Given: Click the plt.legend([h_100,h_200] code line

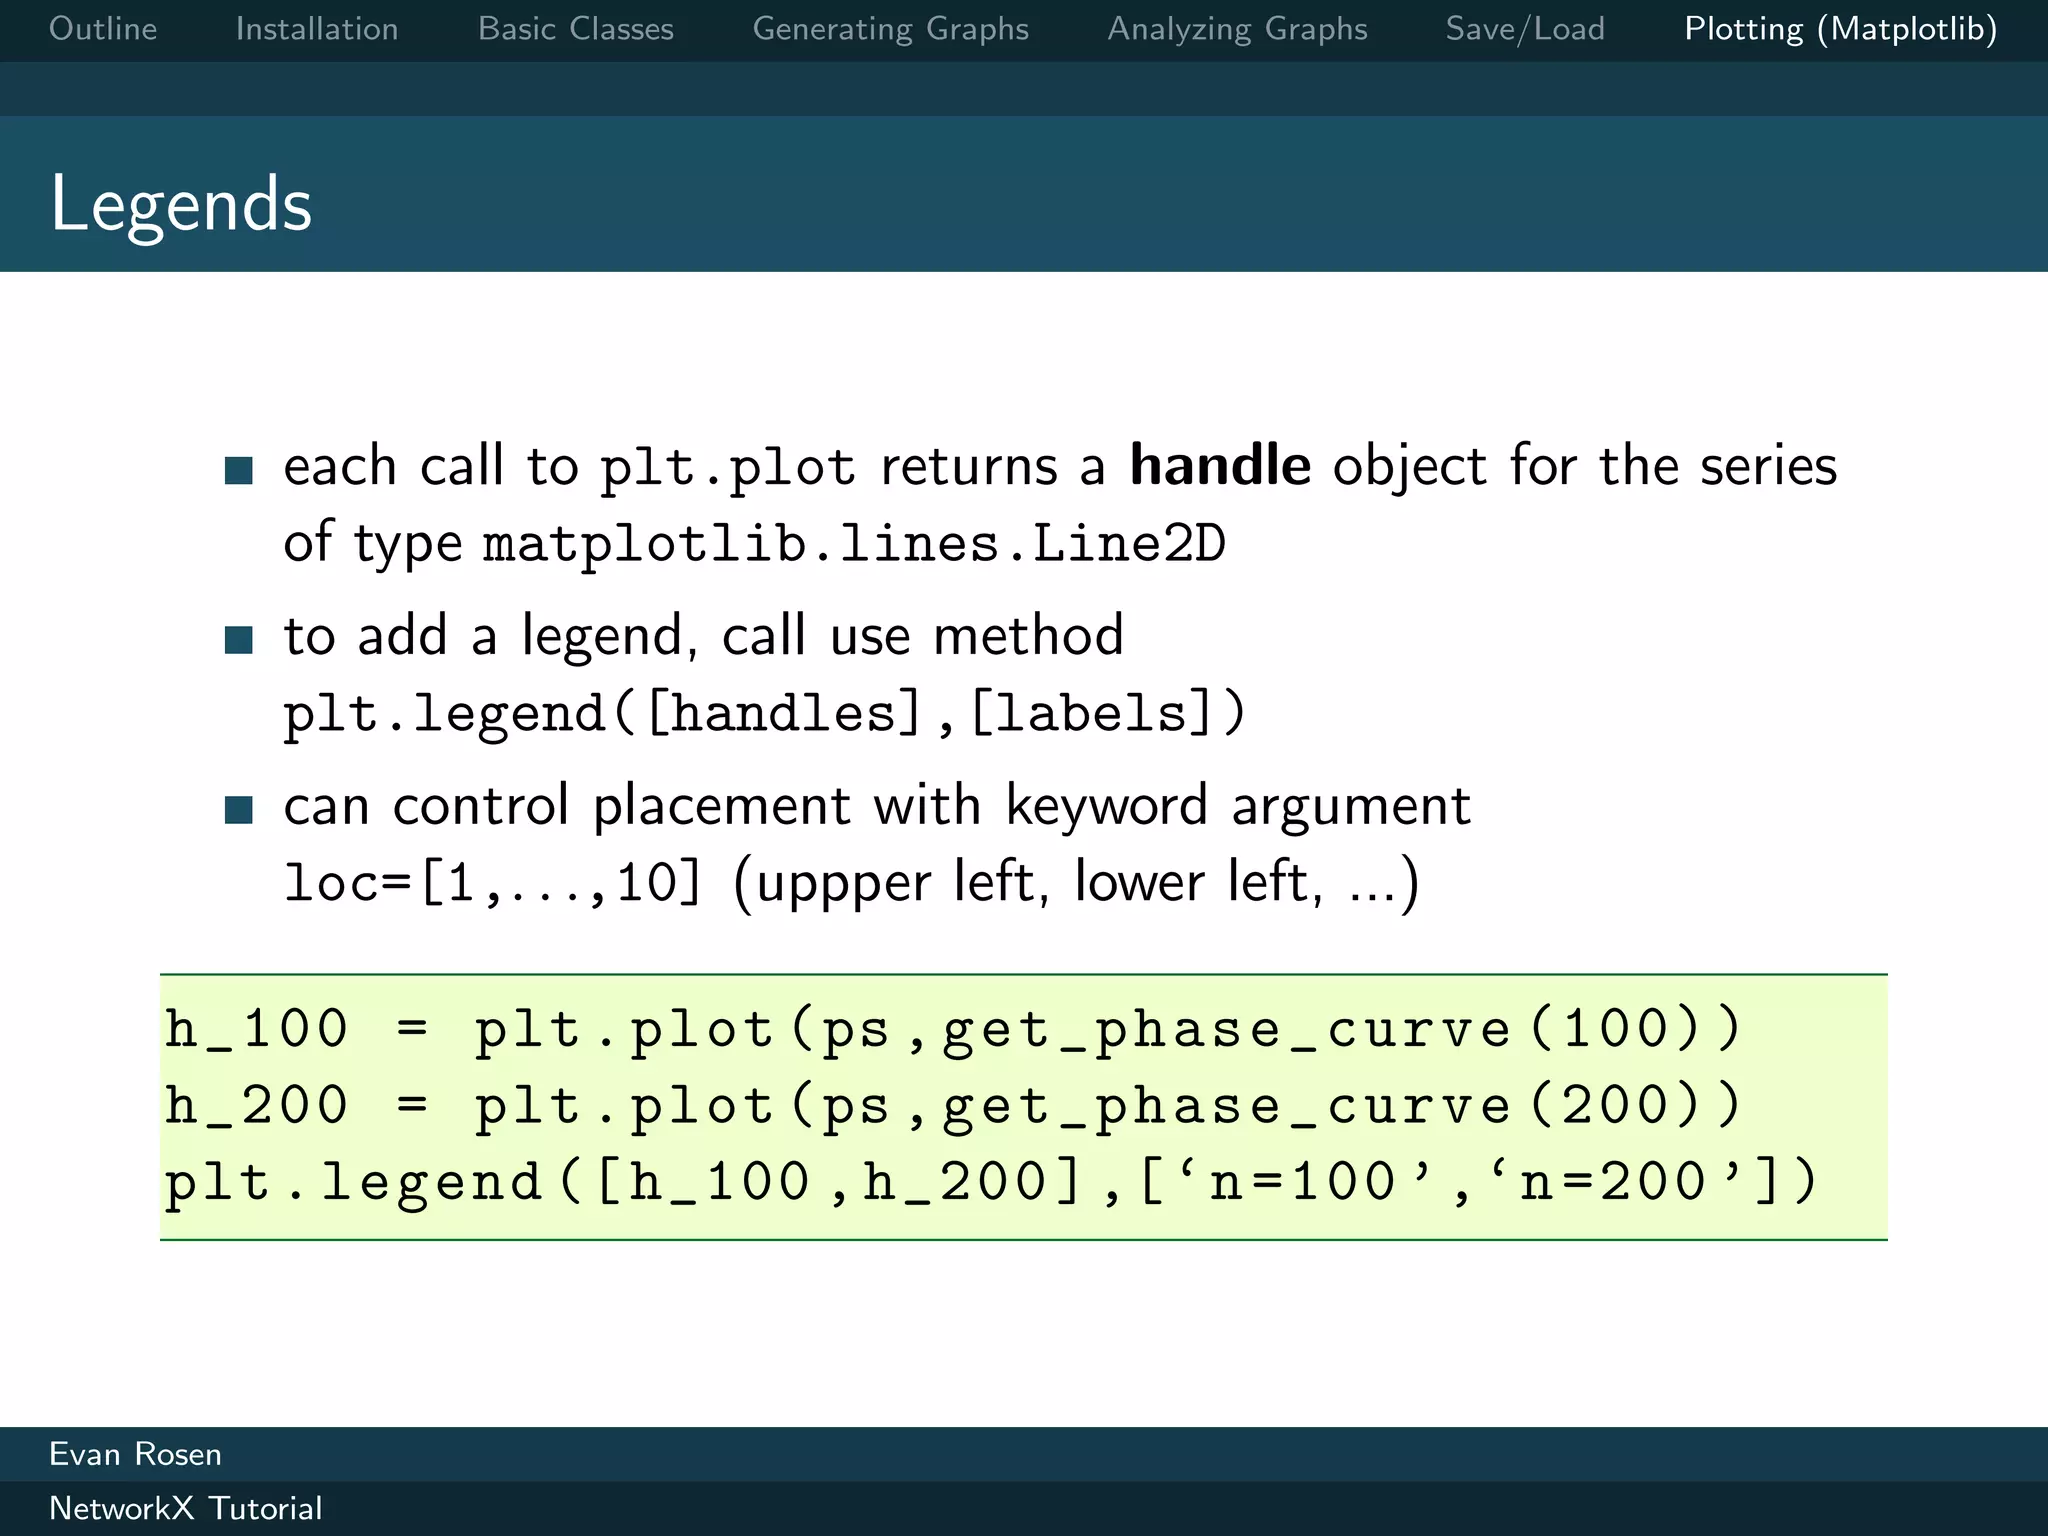Looking at the screenshot, I should [990, 1183].
